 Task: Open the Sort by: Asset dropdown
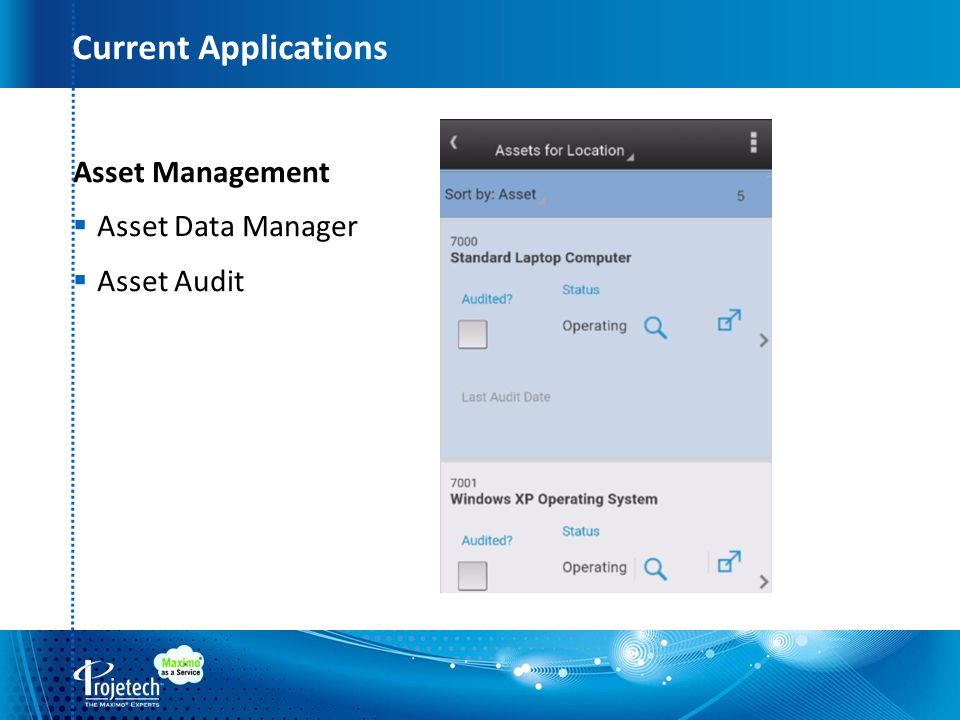click(x=495, y=195)
